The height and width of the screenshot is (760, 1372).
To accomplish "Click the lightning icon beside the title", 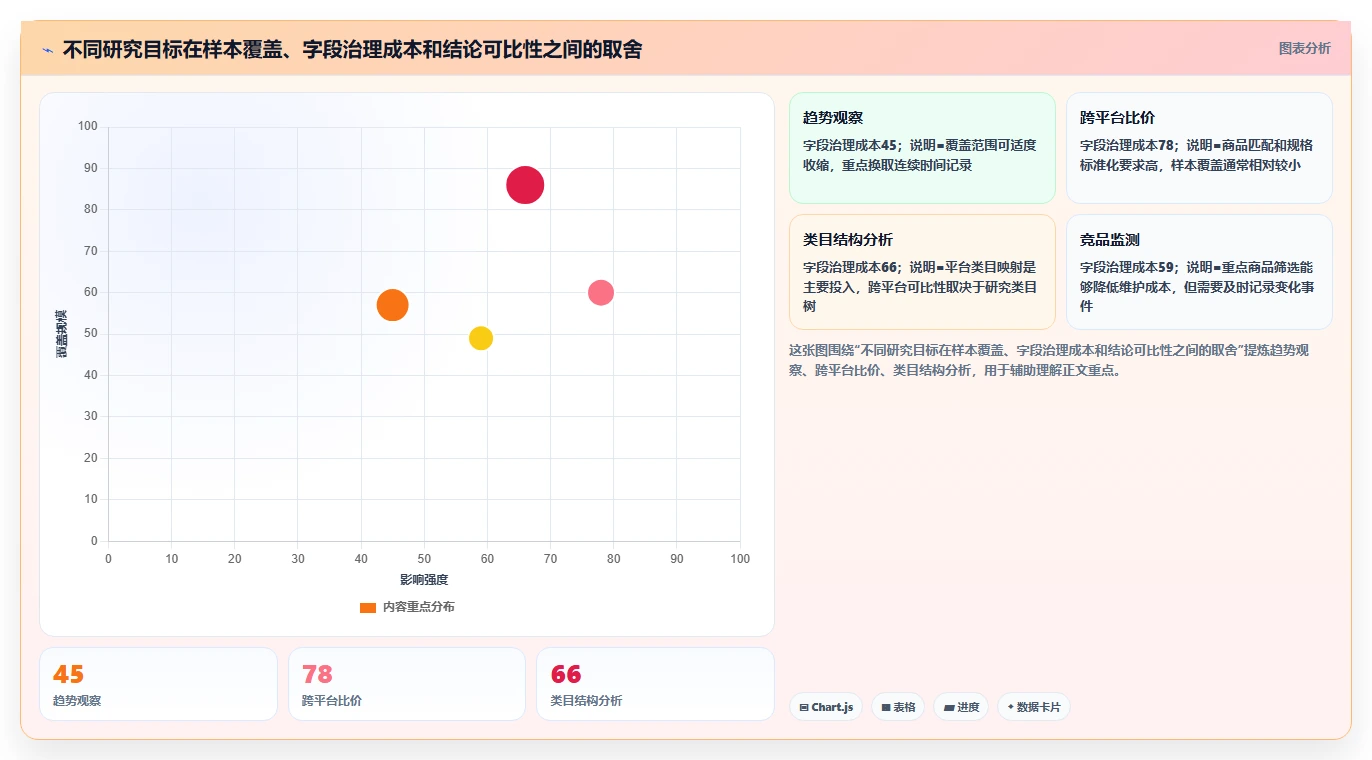I will 47,49.
